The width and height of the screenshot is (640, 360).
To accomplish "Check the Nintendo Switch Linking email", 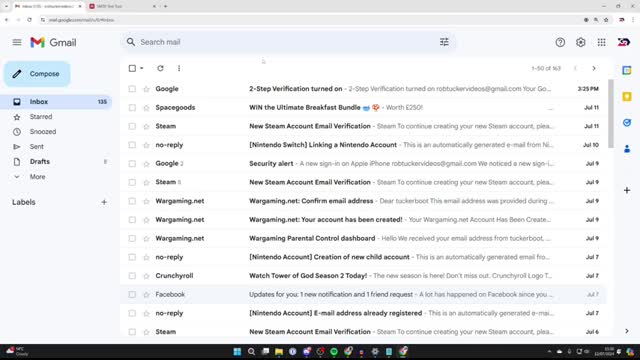I will click(x=132, y=145).
